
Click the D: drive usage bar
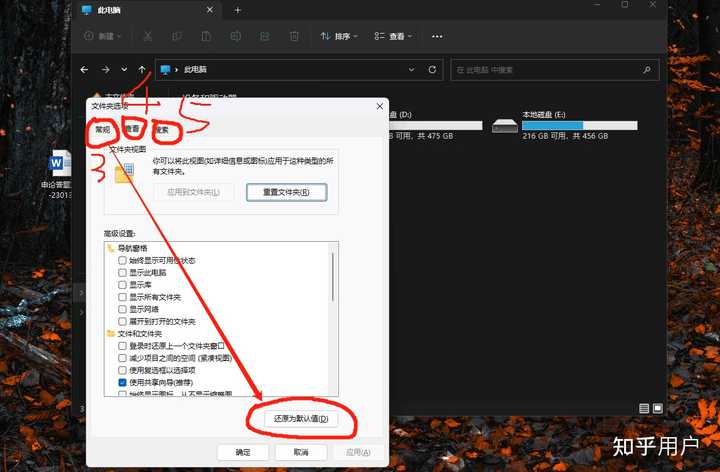[x=435, y=125]
